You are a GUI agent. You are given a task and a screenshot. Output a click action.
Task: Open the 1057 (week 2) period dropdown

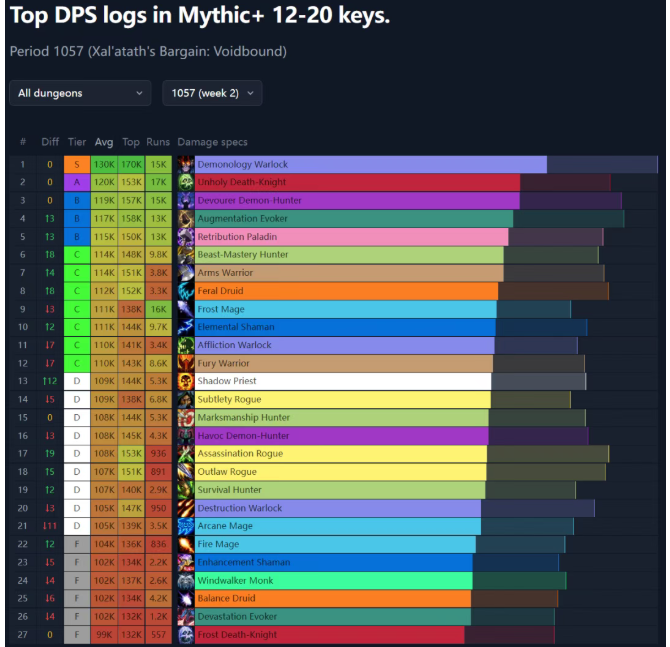(x=212, y=93)
